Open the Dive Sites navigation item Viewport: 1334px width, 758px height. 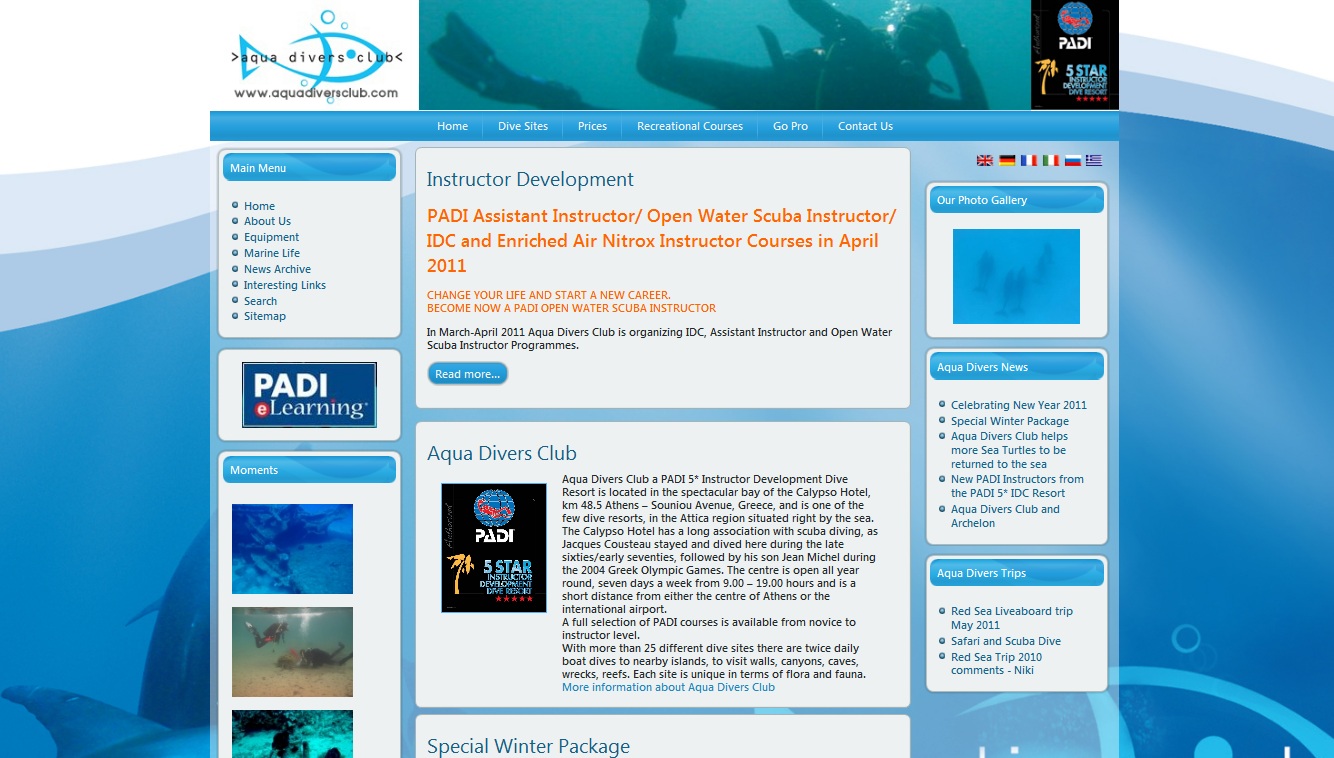tap(522, 126)
